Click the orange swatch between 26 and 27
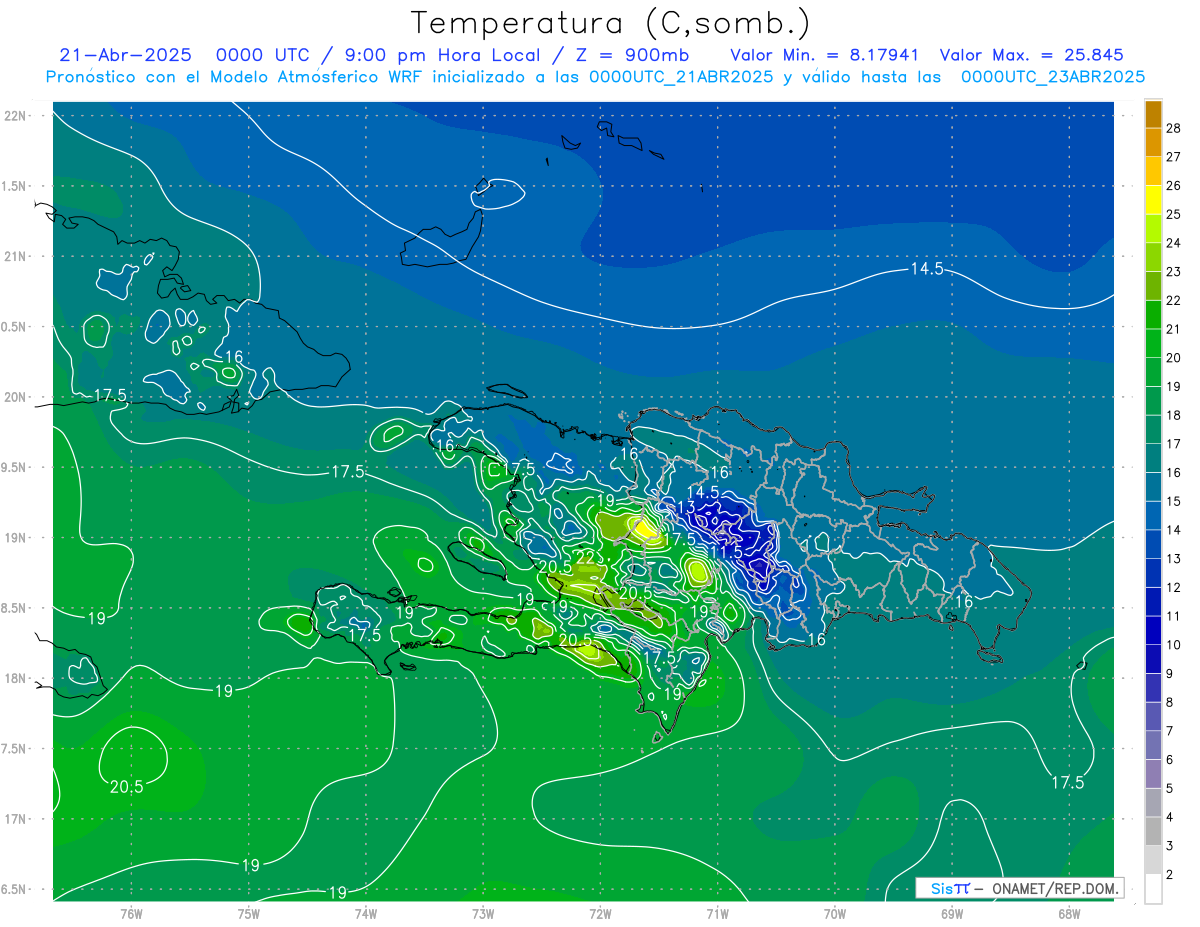The width and height of the screenshot is (1200, 927). (1153, 171)
